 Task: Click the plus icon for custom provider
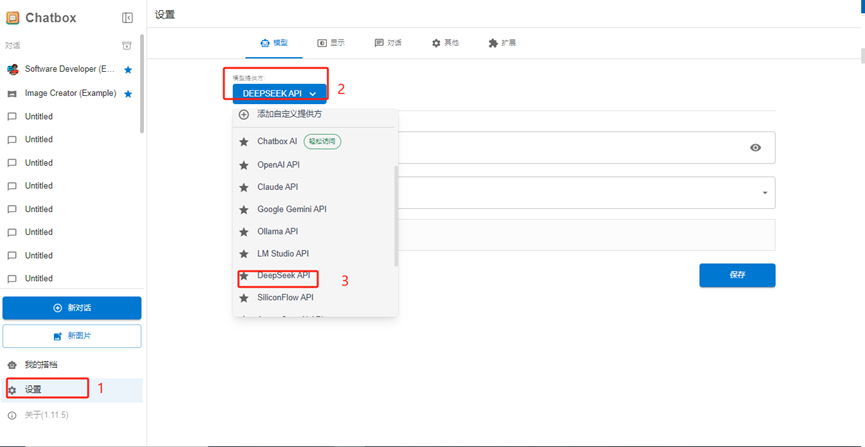(x=243, y=115)
